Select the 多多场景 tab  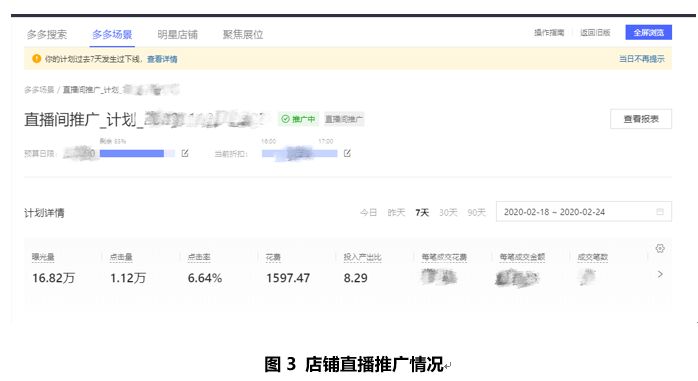tap(112, 34)
